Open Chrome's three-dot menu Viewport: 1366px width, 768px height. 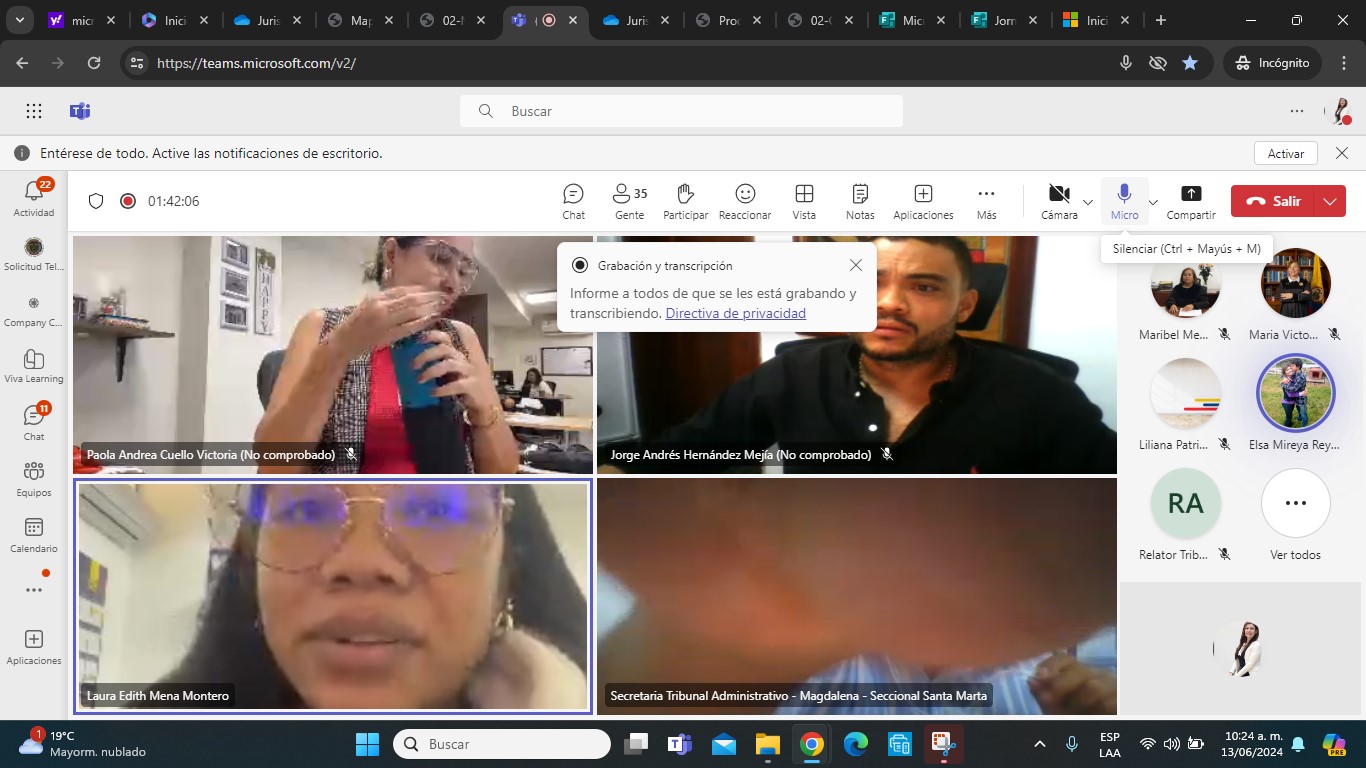1343,63
